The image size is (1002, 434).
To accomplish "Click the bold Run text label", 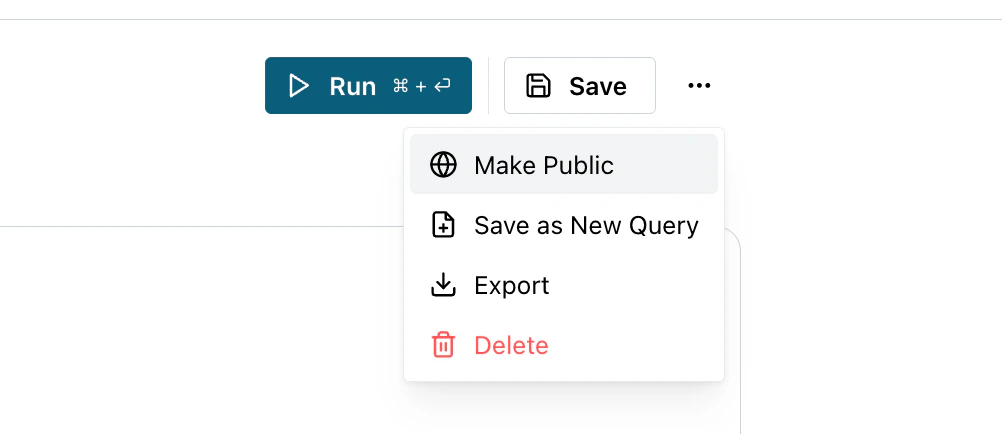I will pos(352,86).
